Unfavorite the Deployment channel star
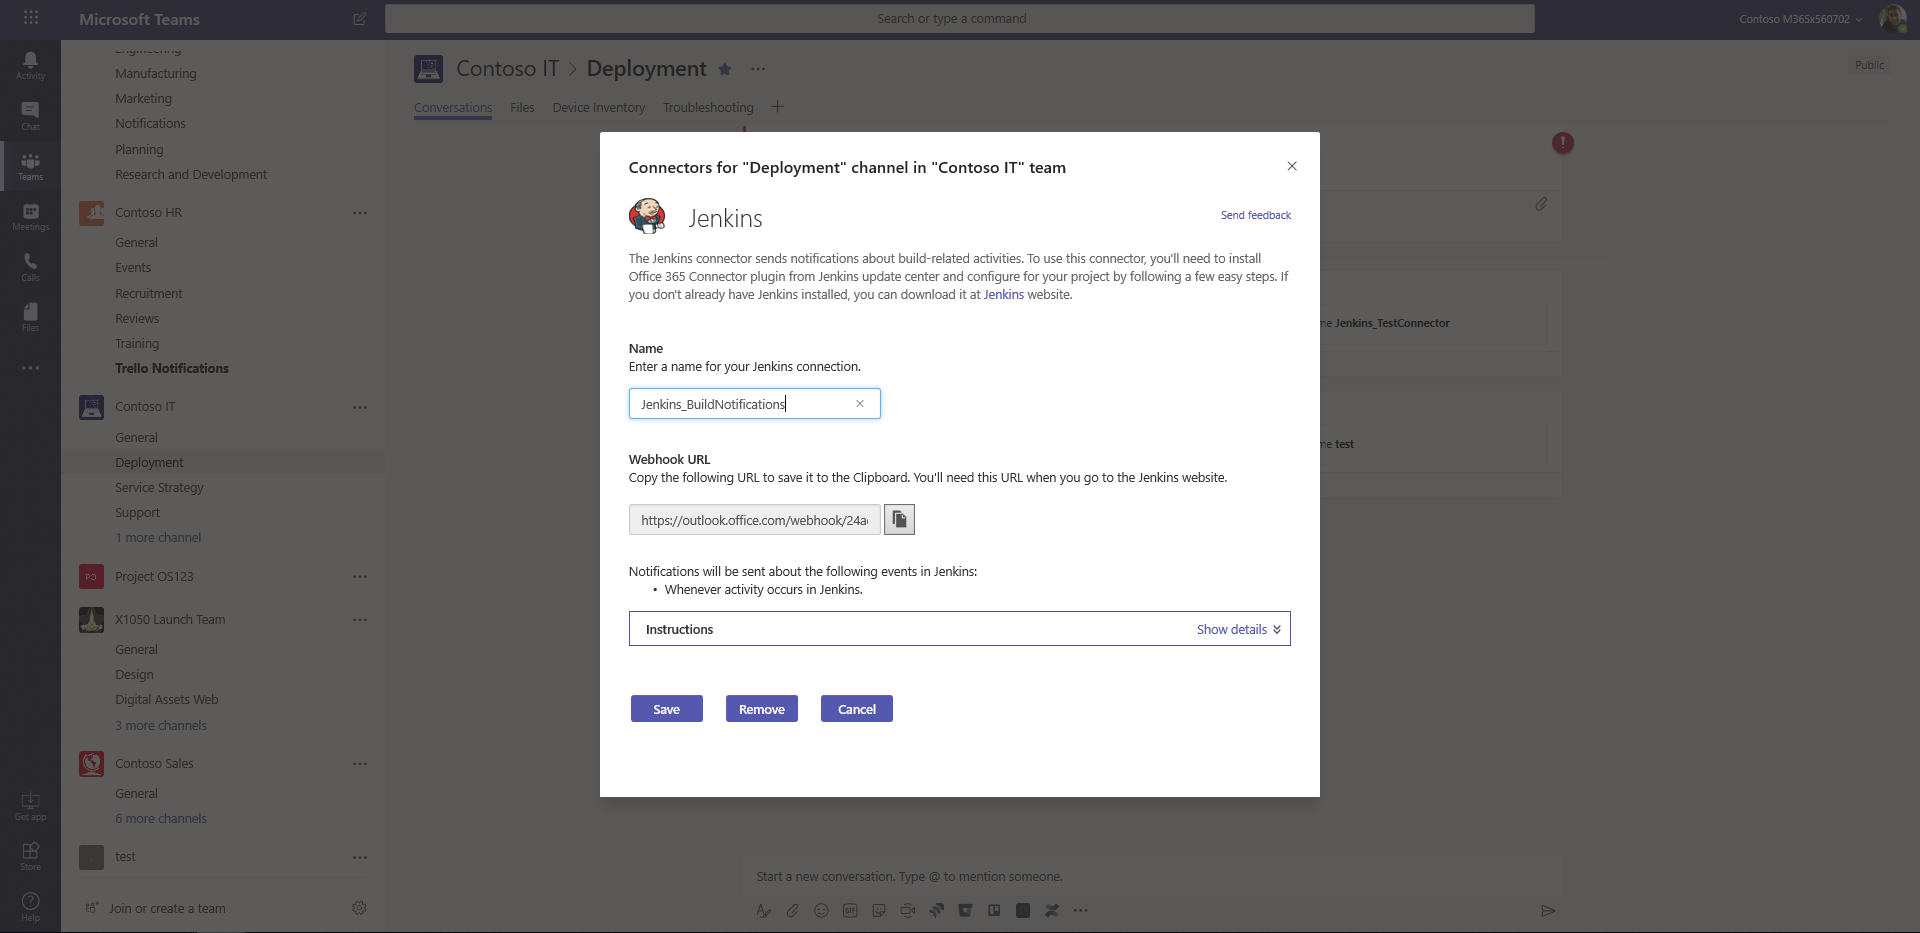Viewport: 1920px width, 933px height. (x=724, y=69)
